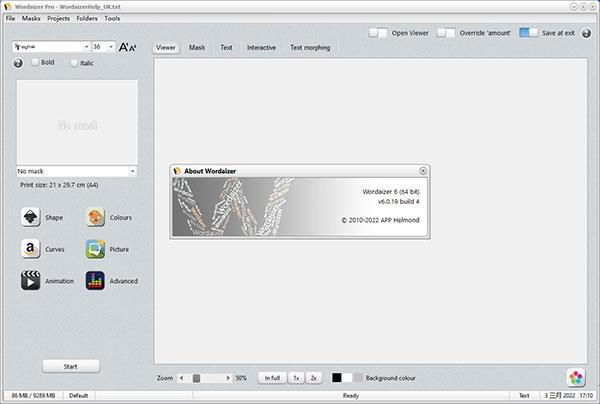Click the Default status bar entry
The height and width of the screenshot is (404, 600).
(78, 396)
